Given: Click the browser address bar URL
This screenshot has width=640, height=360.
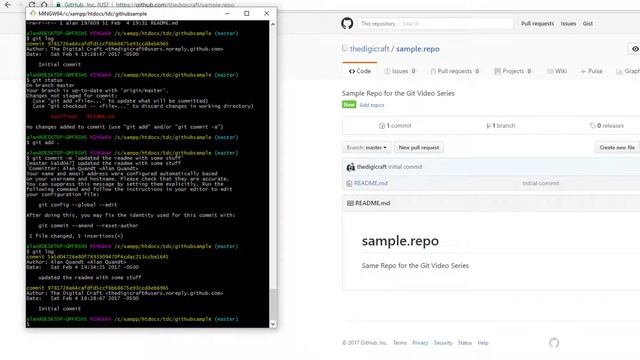Looking at the screenshot, I should click(x=175, y=5).
